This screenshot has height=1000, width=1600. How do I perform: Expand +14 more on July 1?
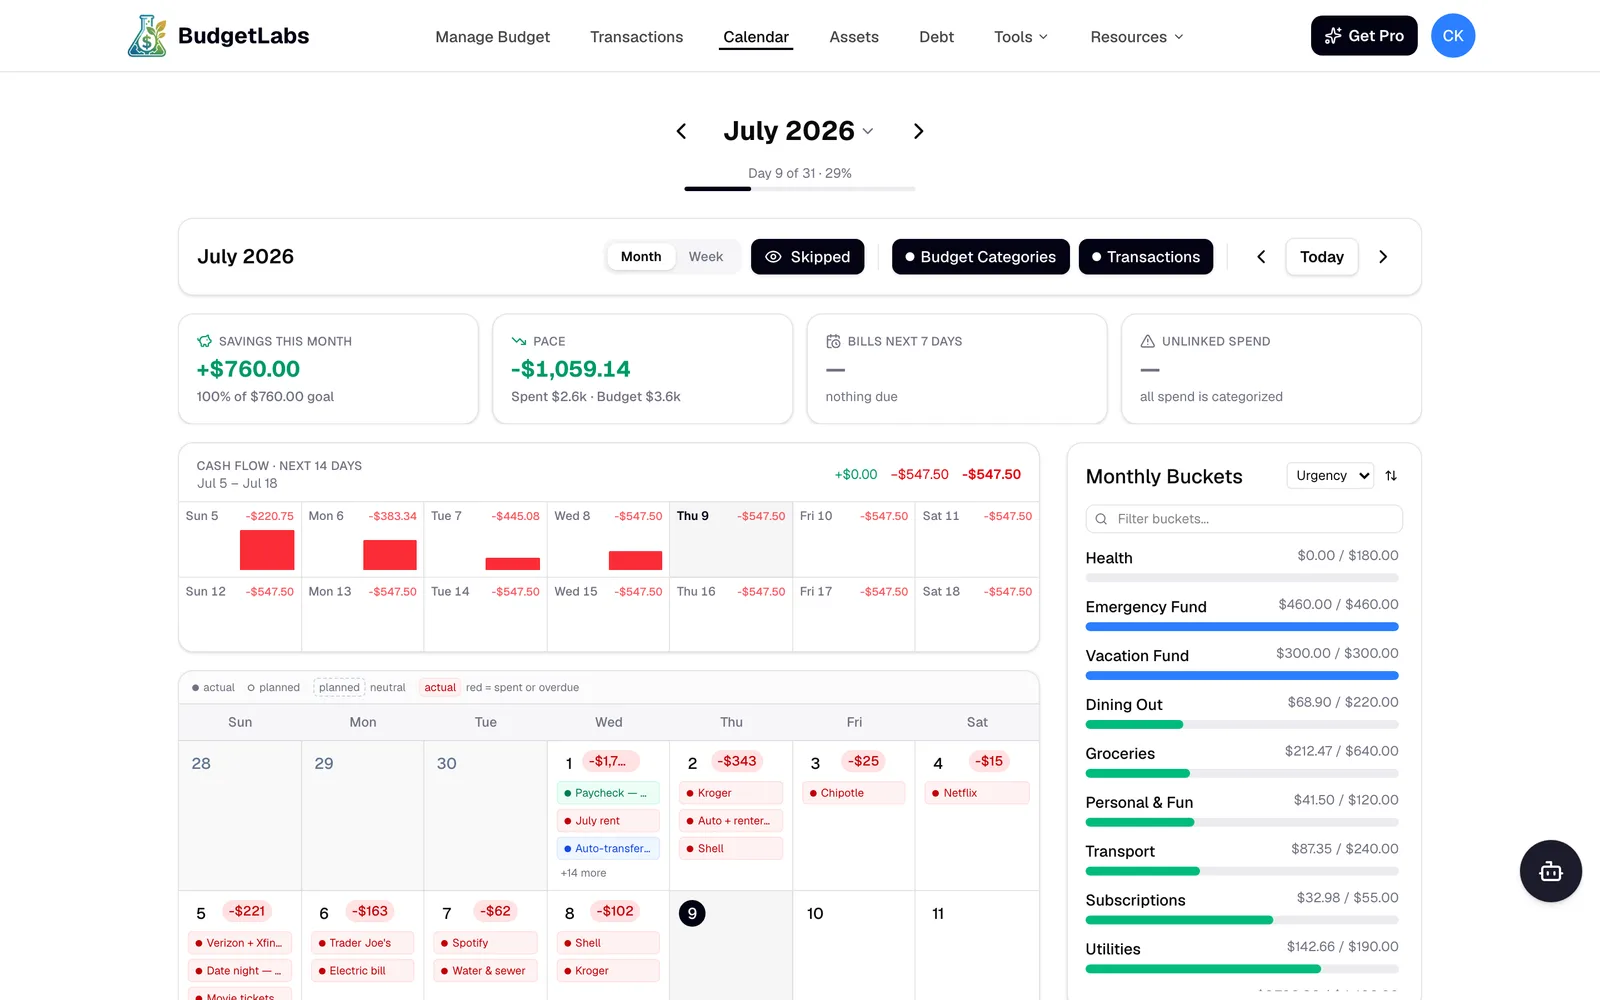click(x=583, y=873)
